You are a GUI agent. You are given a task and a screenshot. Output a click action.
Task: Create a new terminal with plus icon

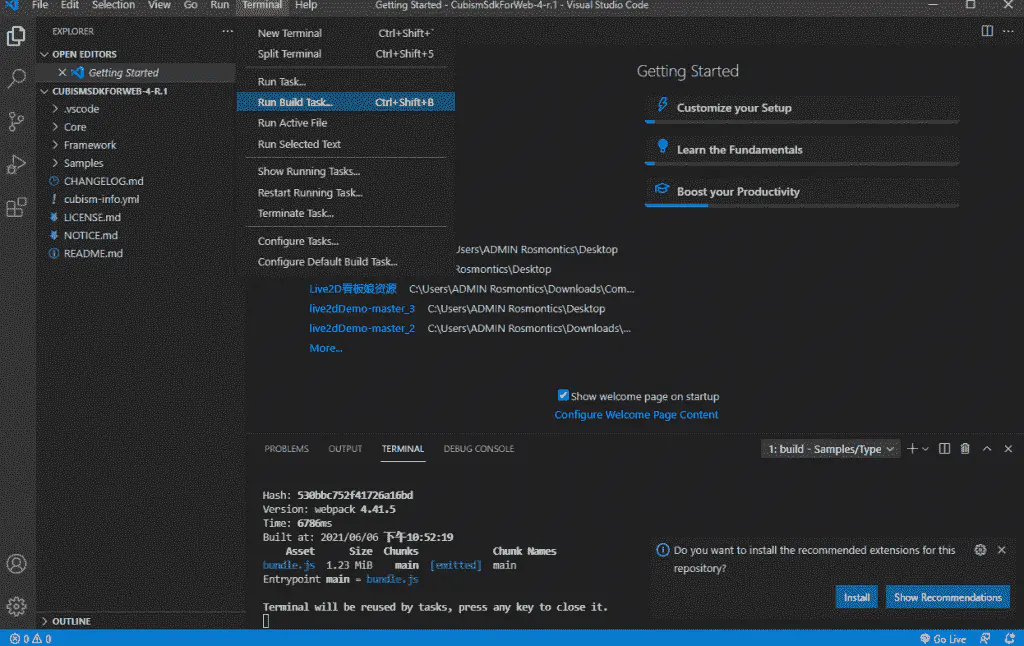click(x=912, y=449)
